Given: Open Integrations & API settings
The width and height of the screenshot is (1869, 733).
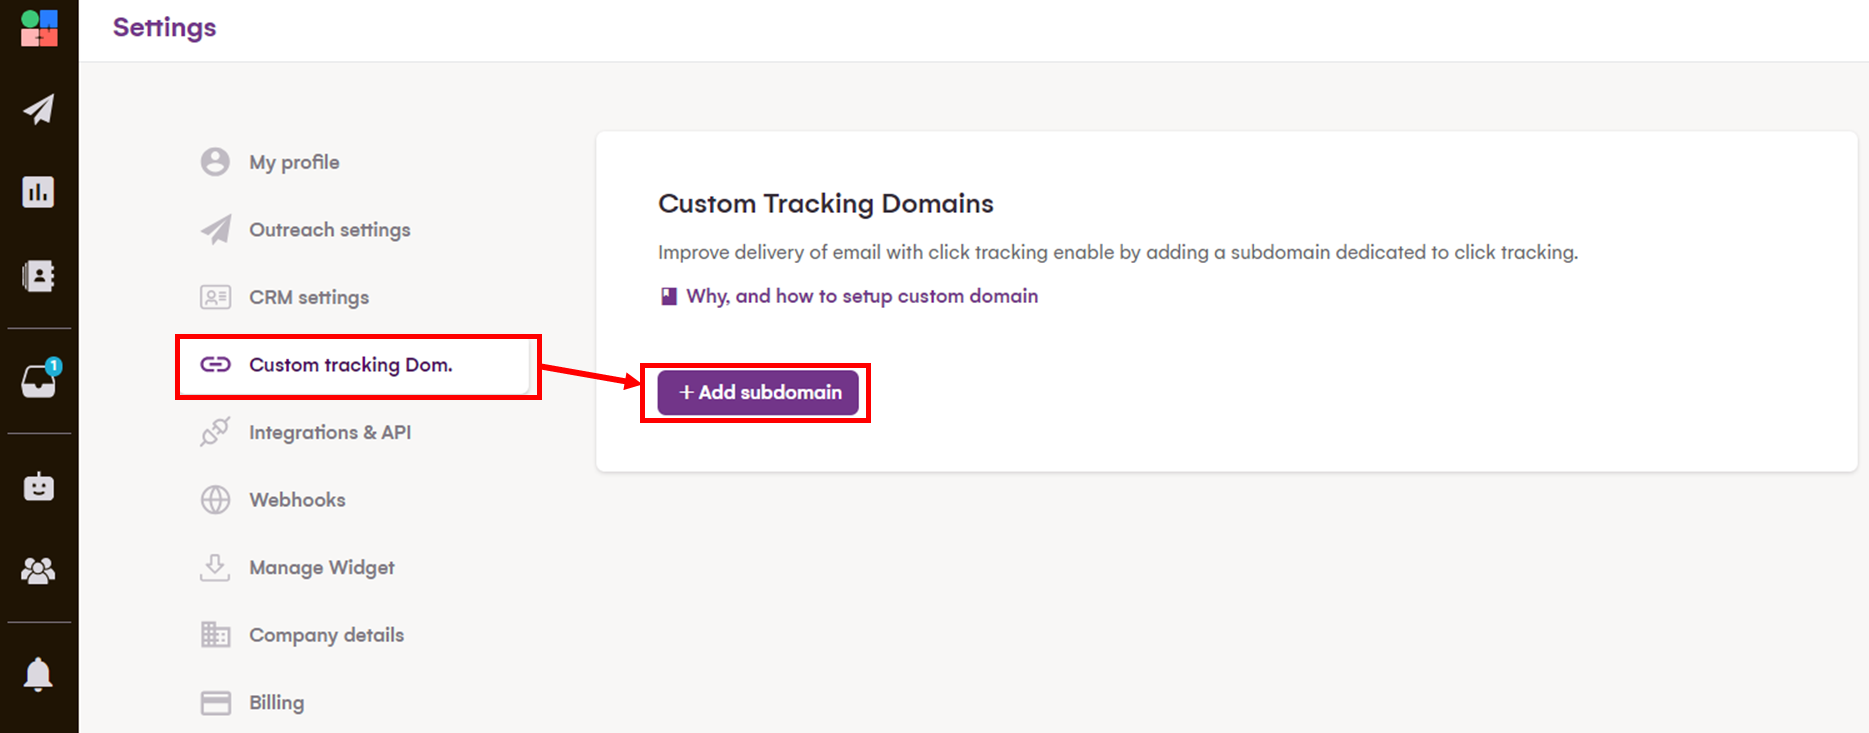Looking at the screenshot, I should [329, 432].
